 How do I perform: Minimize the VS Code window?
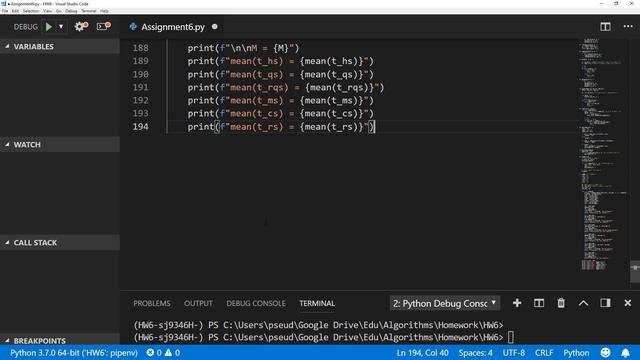pyautogui.click(x=601, y=4)
